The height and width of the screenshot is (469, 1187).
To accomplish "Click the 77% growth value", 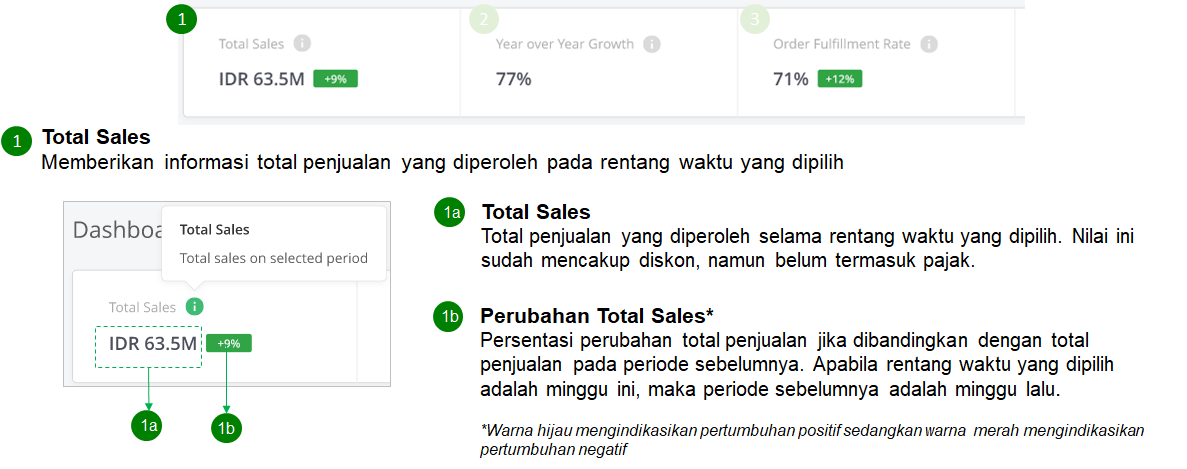I will [x=513, y=79].
